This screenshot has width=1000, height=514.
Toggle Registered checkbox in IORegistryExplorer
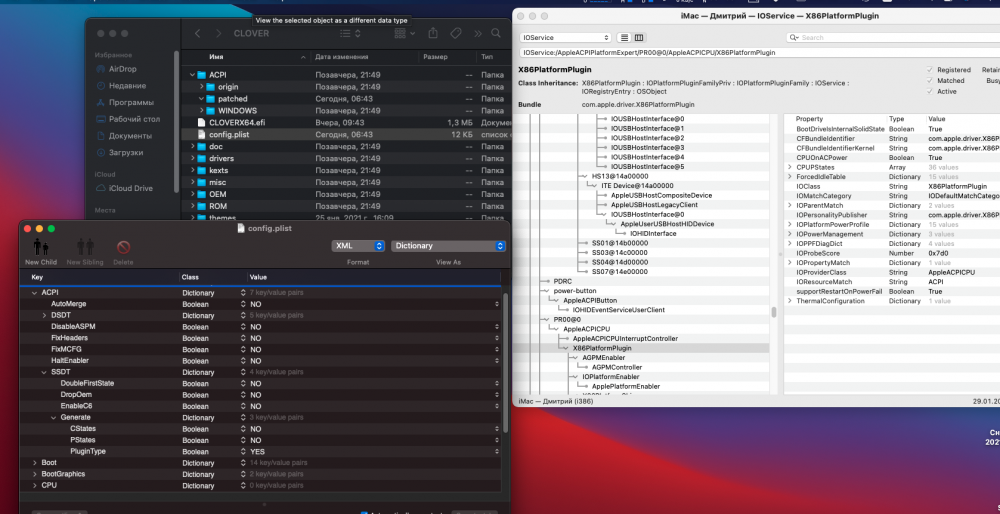pos(930,70)
